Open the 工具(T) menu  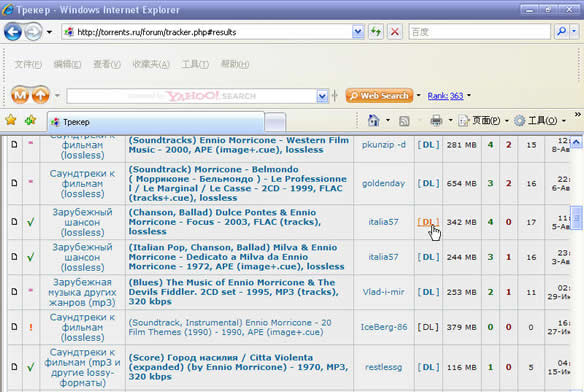[x=195, y=64]
